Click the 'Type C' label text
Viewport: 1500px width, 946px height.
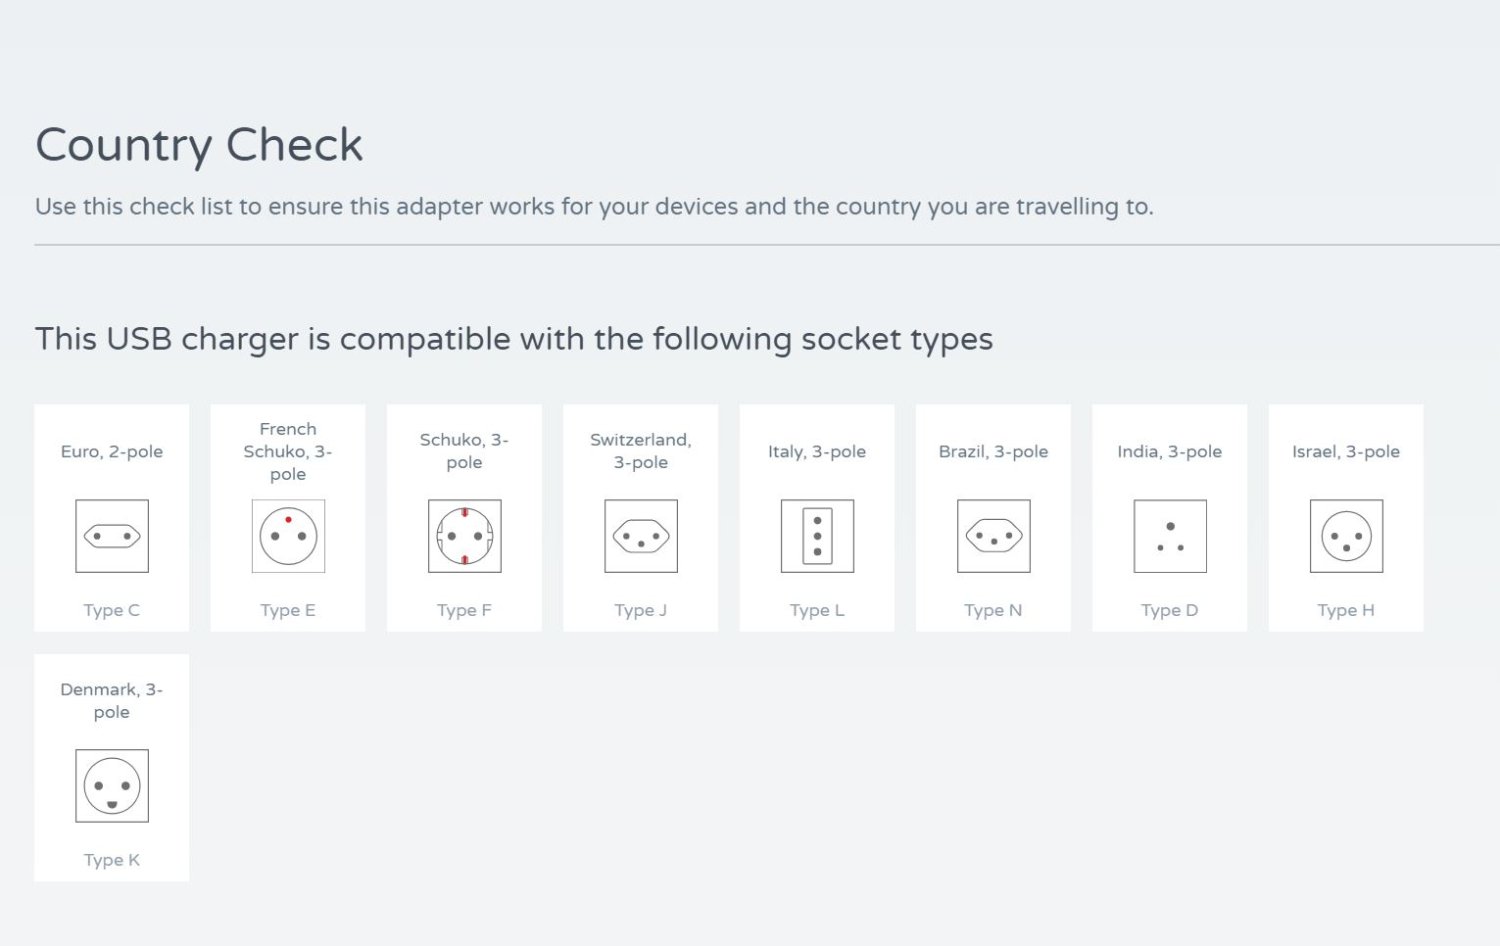[112, 610]
